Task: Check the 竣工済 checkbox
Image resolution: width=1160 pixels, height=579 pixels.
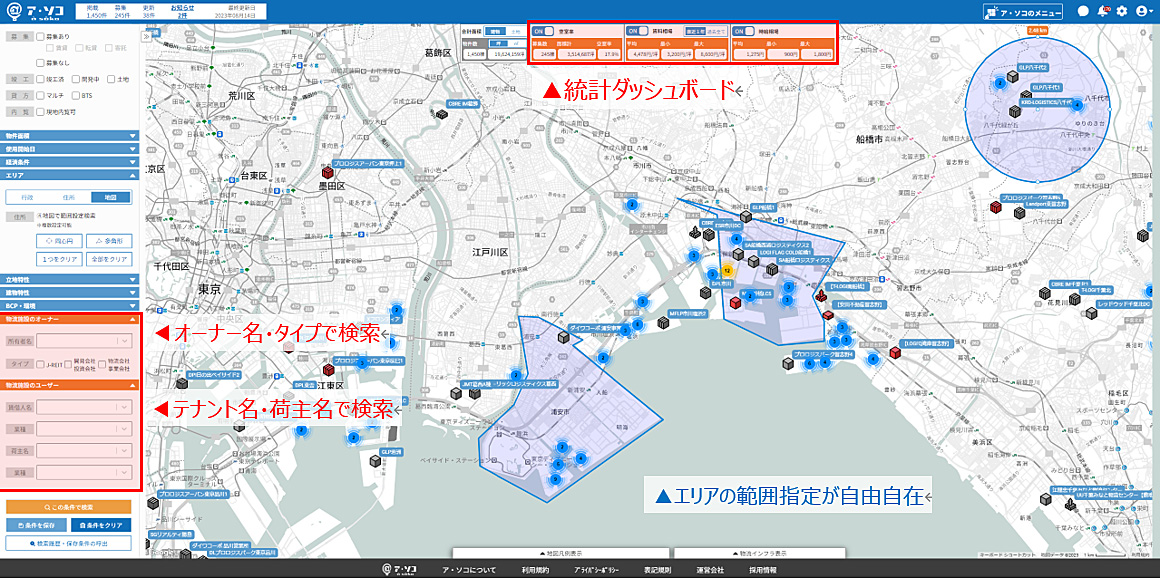Action: click(x=41, y=79)
